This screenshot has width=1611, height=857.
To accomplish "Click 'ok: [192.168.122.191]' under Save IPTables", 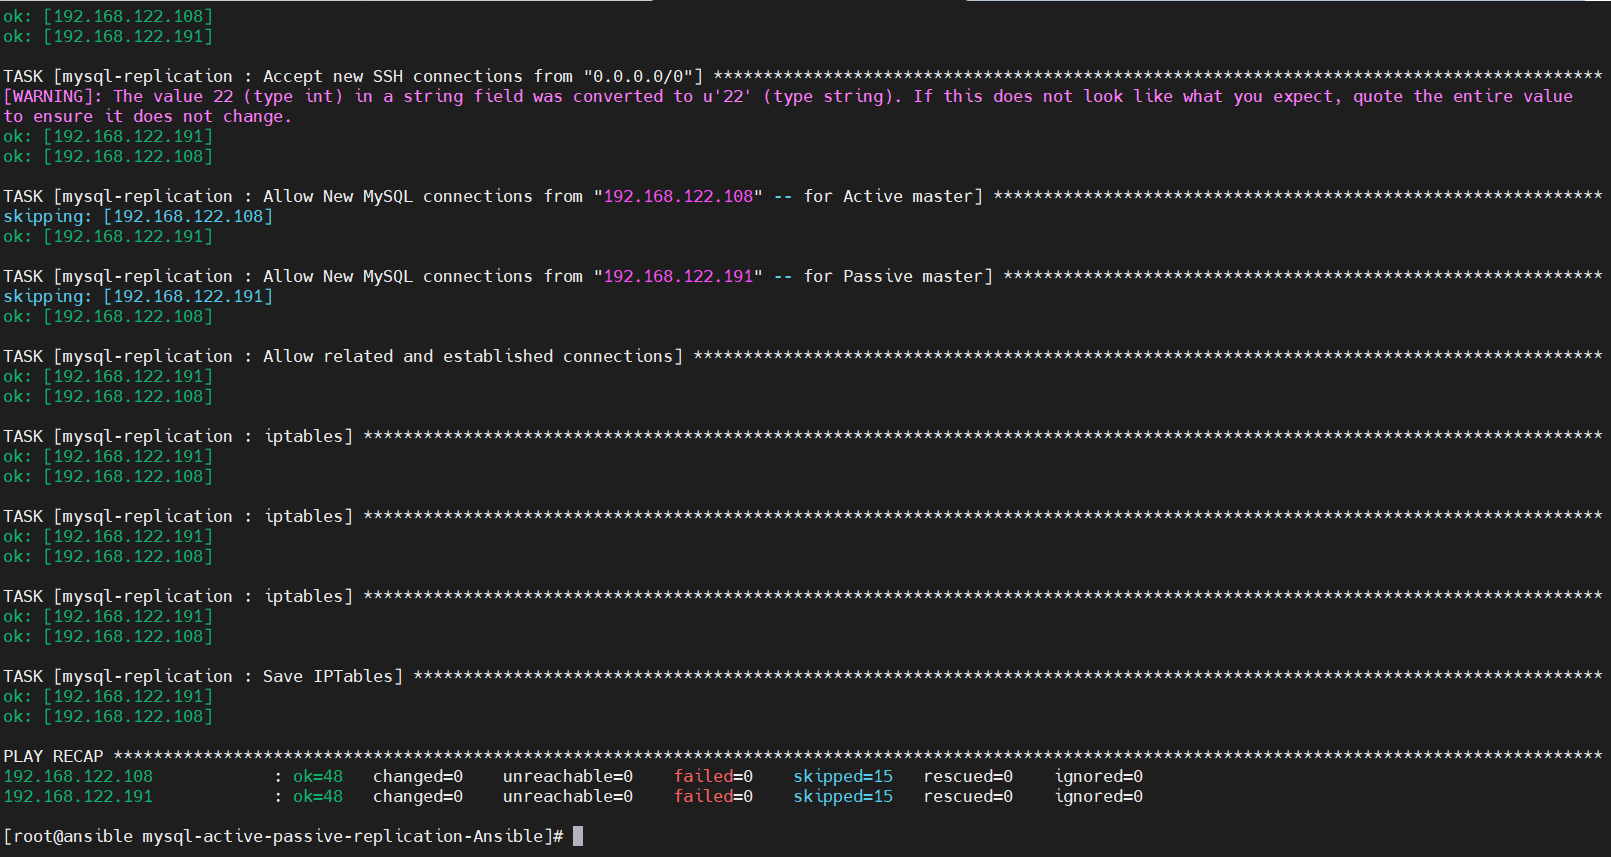I will (108, 696).
